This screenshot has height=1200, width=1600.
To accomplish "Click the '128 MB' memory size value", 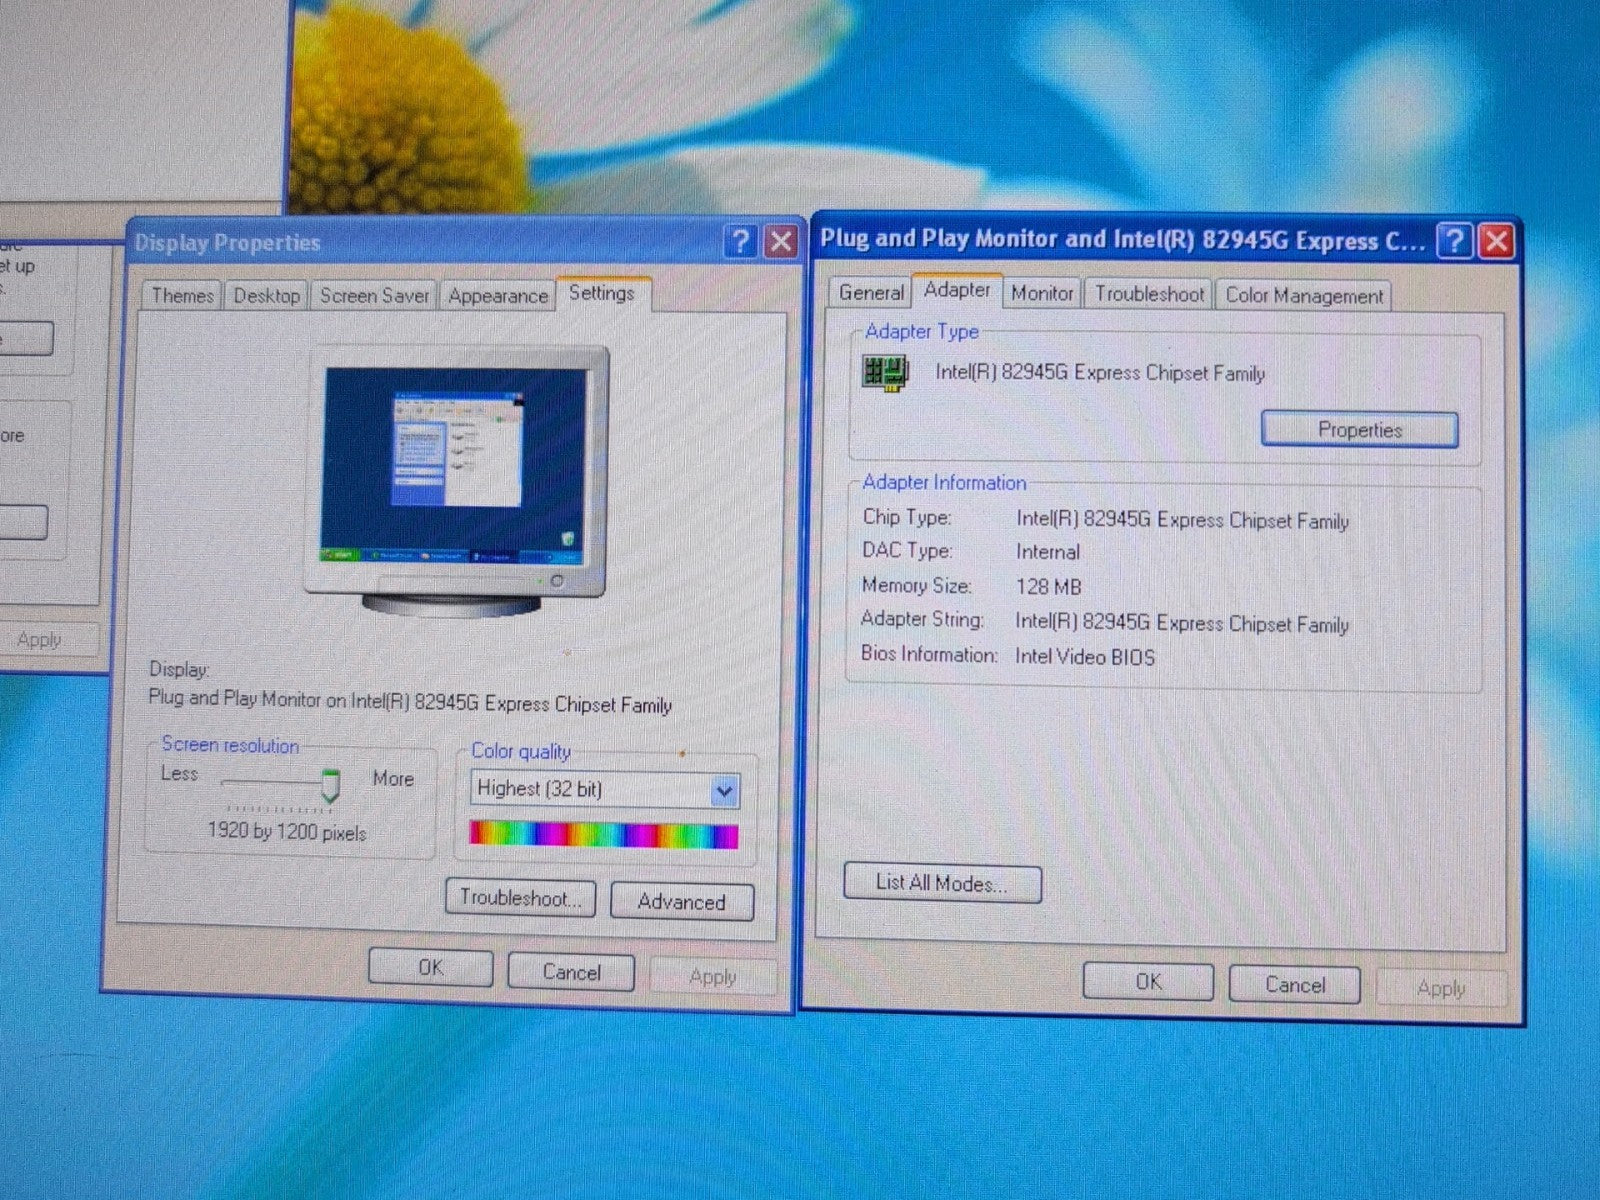I will [x=1048, y=587].
